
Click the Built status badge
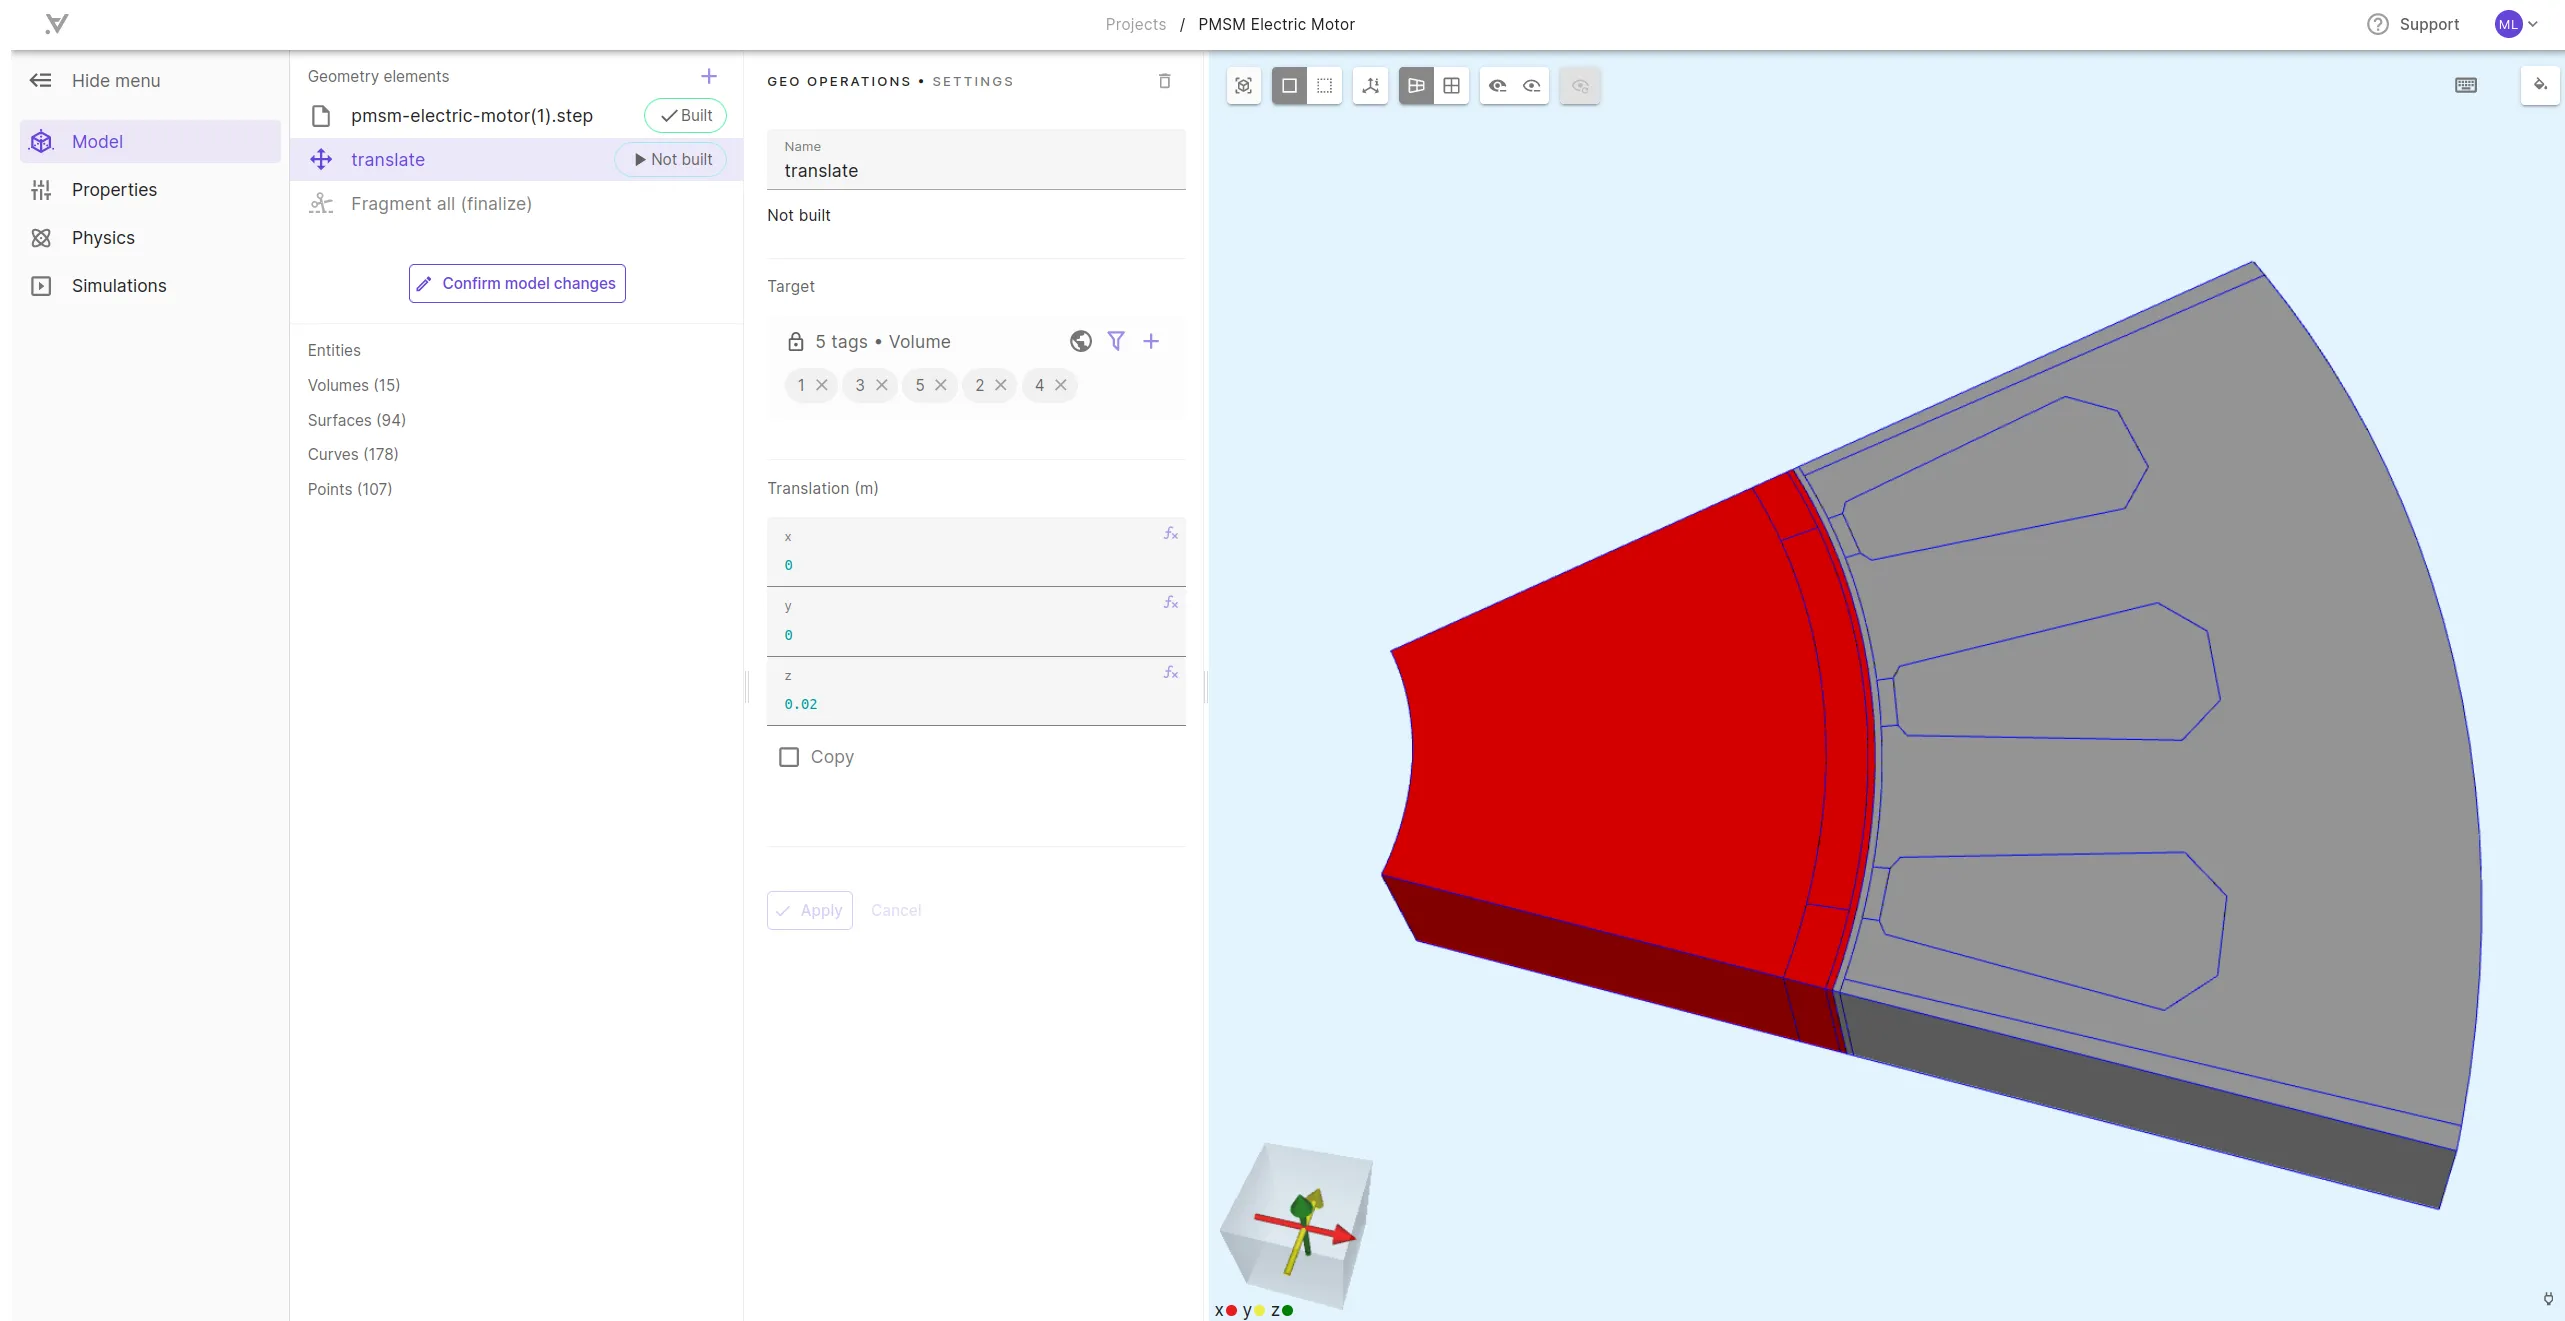(686, 116)
